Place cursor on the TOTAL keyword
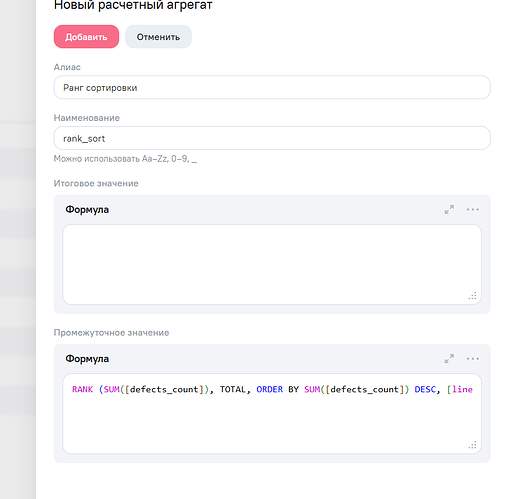This screenshot has width=513, height=499. 233,389
